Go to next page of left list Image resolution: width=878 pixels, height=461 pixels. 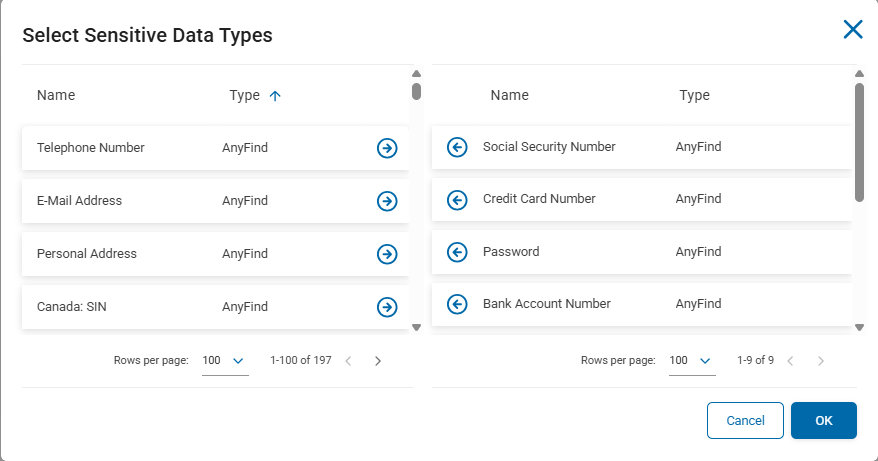tap(378, 361)
